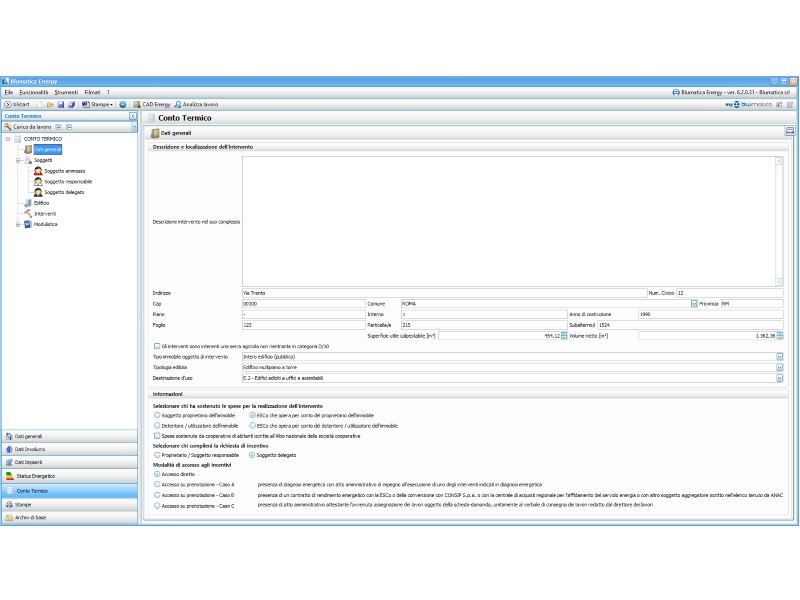Open a file with the yellow folder icon
Screen dimensions: 800x600
click(50, 105)
